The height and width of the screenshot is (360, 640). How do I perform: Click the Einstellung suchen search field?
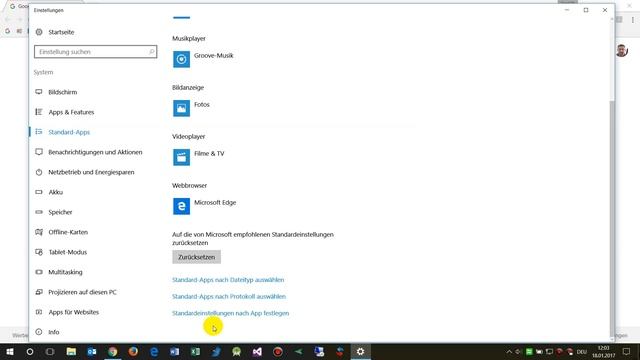[96, 52]
